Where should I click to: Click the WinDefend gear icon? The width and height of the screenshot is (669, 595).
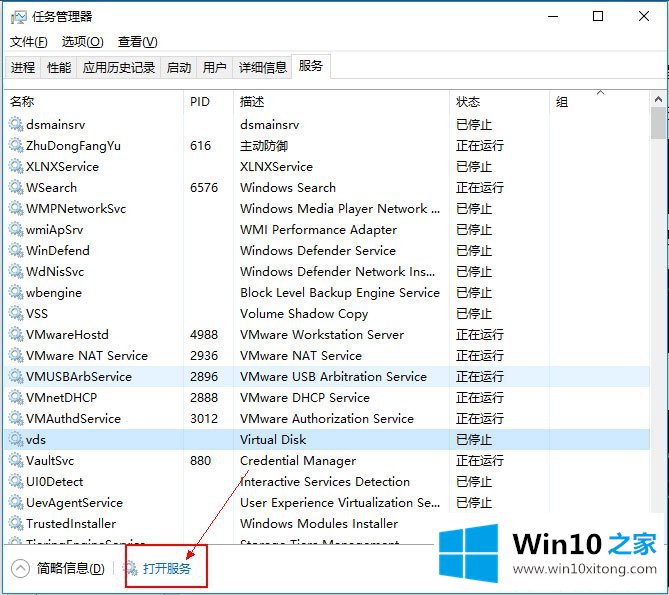click(x=16, y=250)
